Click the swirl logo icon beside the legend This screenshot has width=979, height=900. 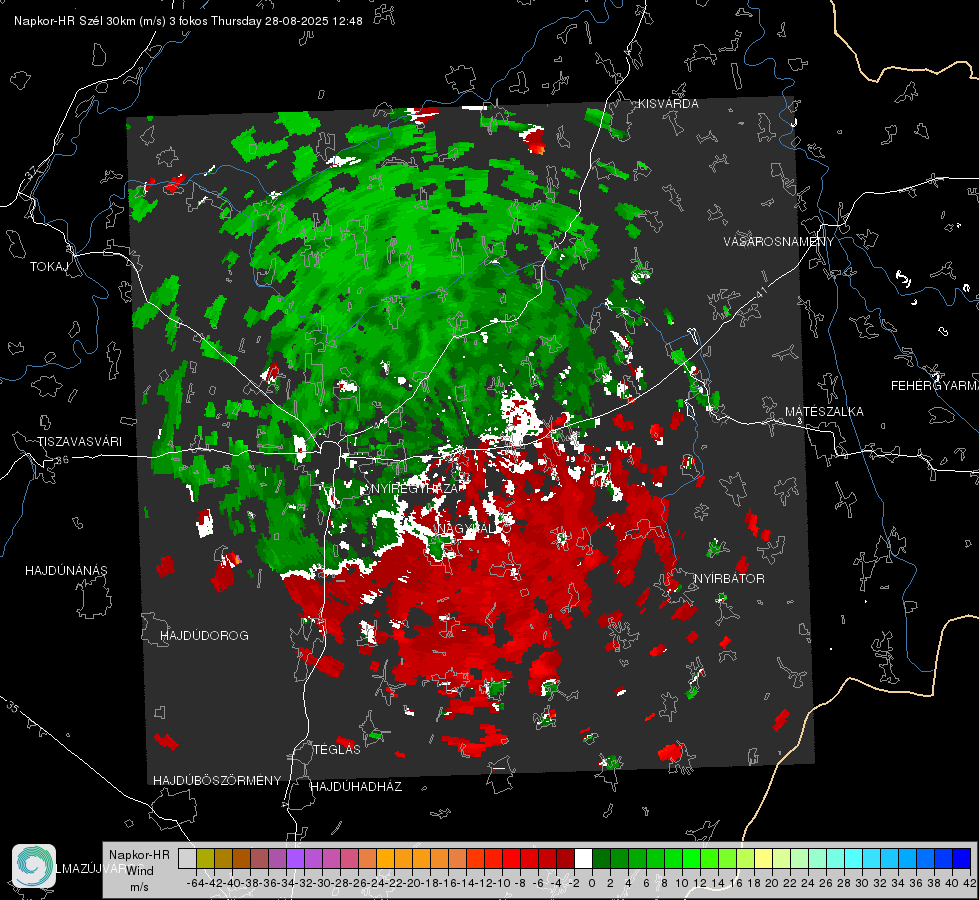click(34, 866)
